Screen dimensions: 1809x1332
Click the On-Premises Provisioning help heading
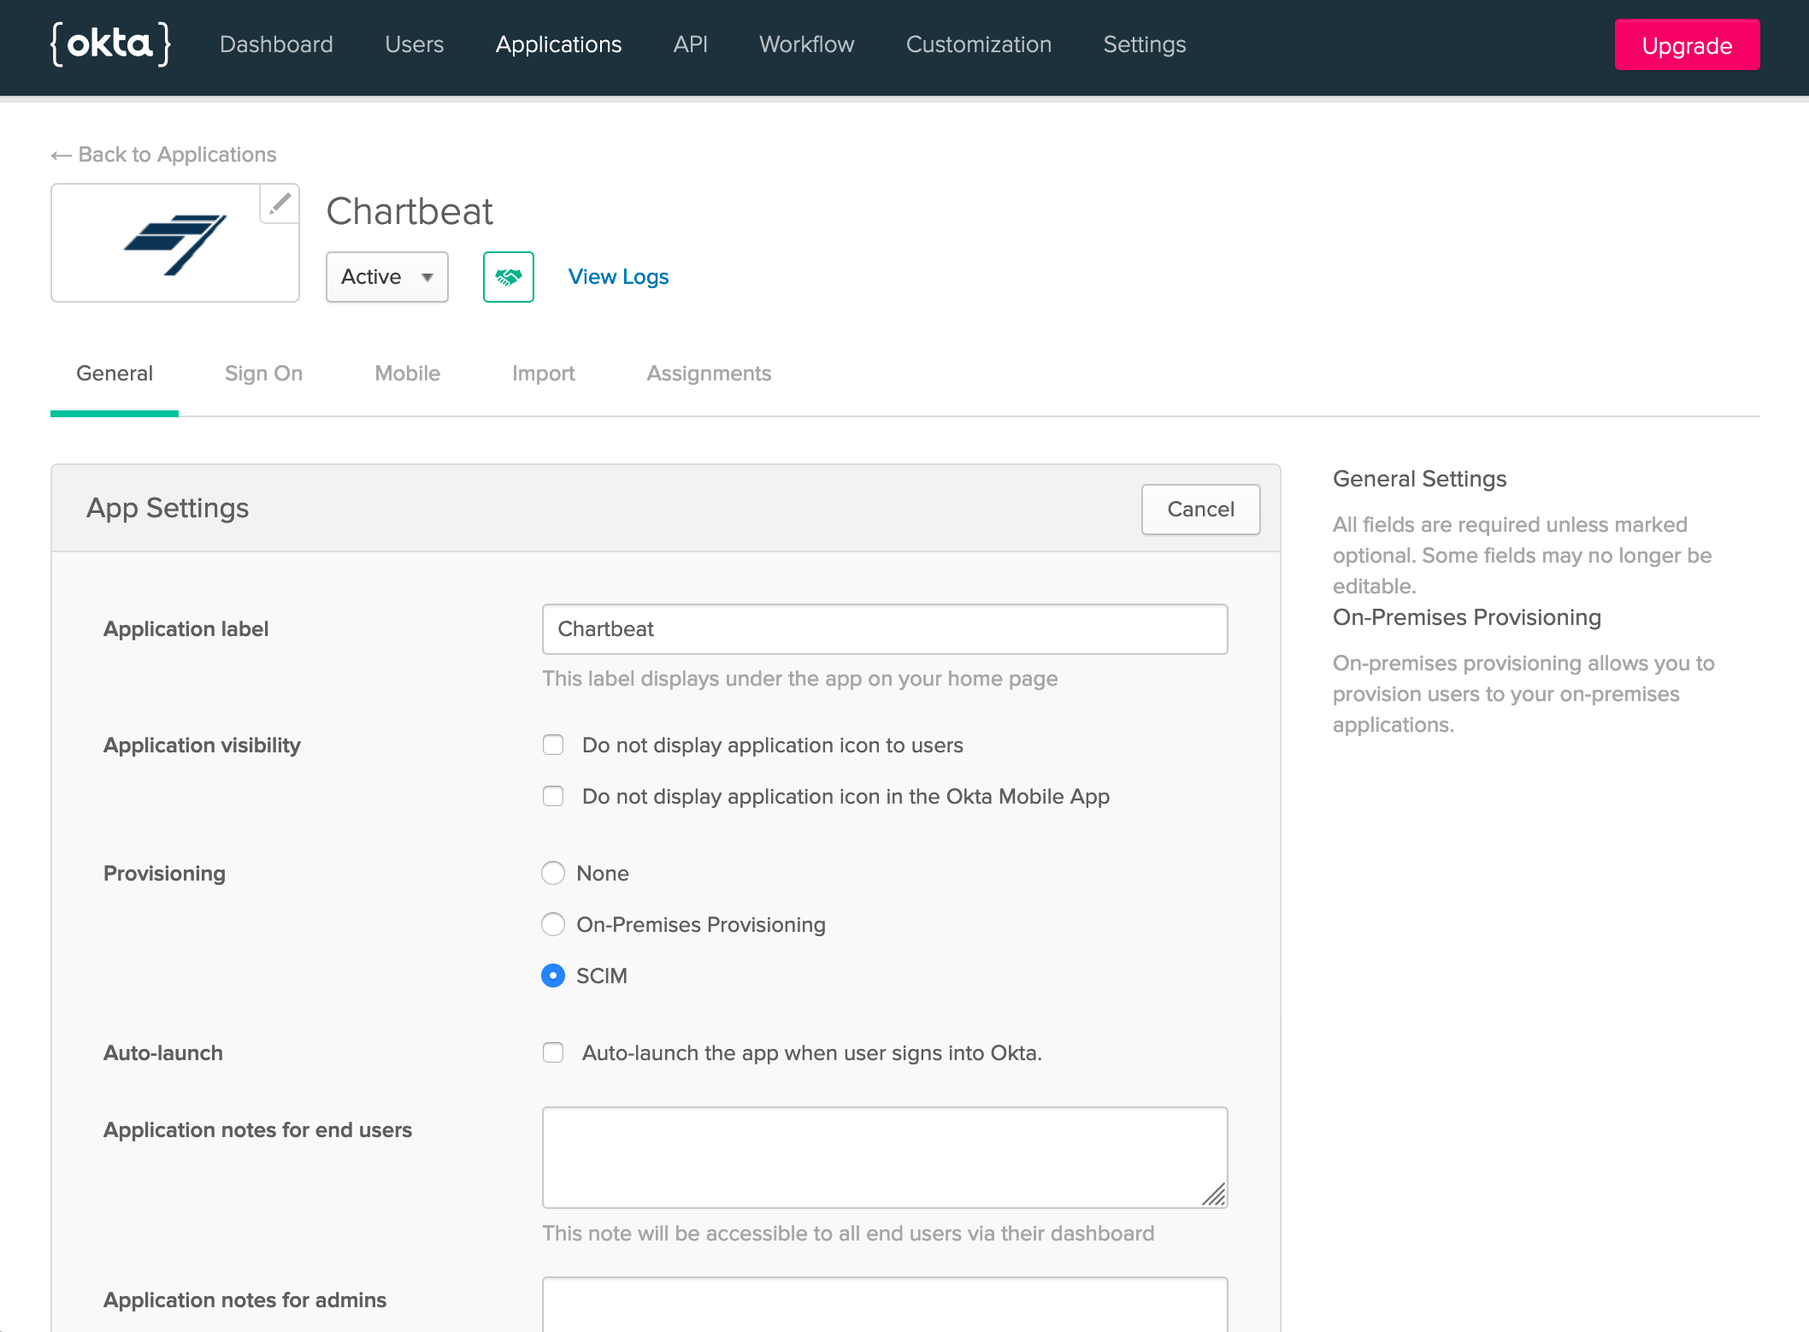1467,618
